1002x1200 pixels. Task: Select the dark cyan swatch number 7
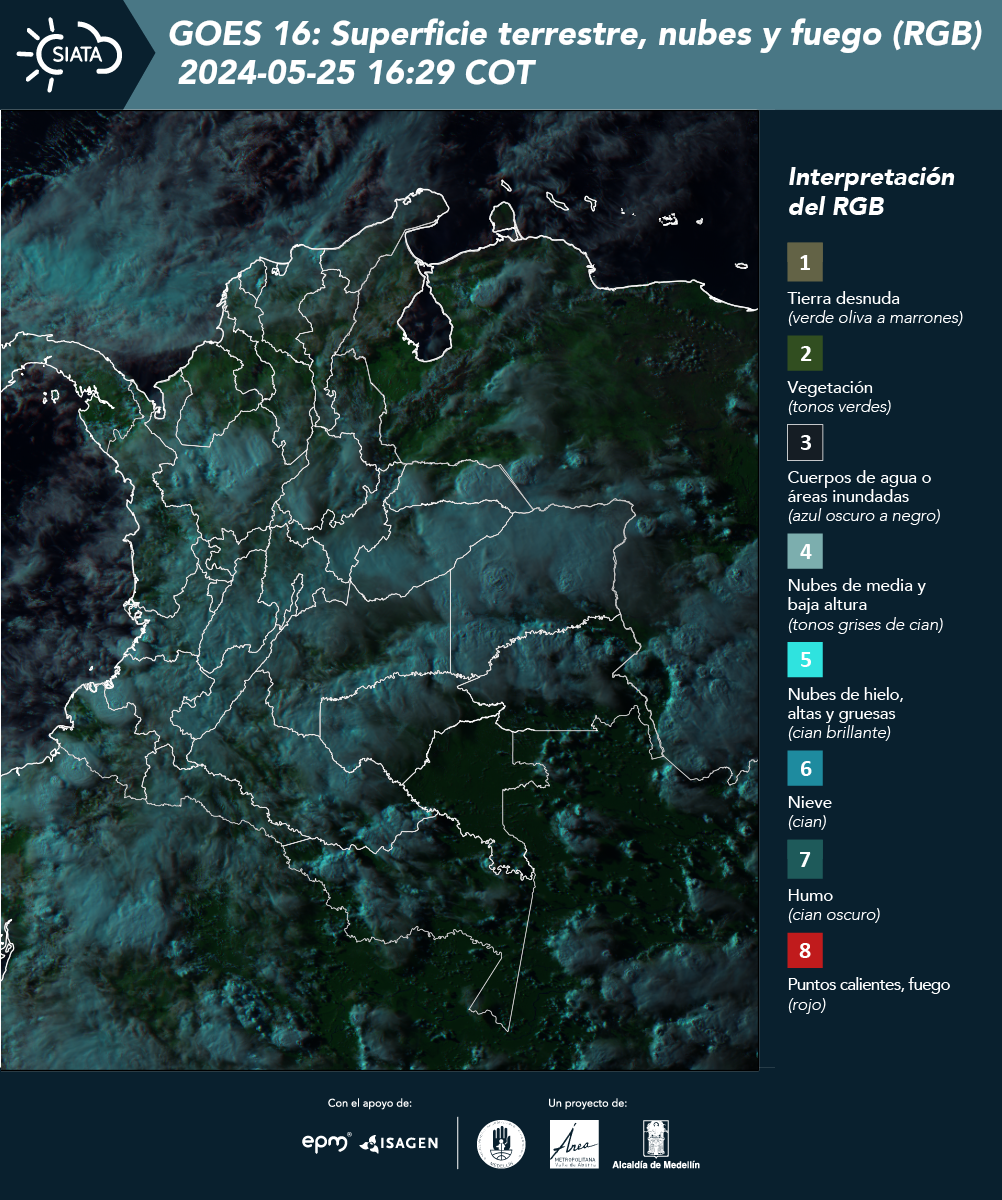(x=805, y=859)
